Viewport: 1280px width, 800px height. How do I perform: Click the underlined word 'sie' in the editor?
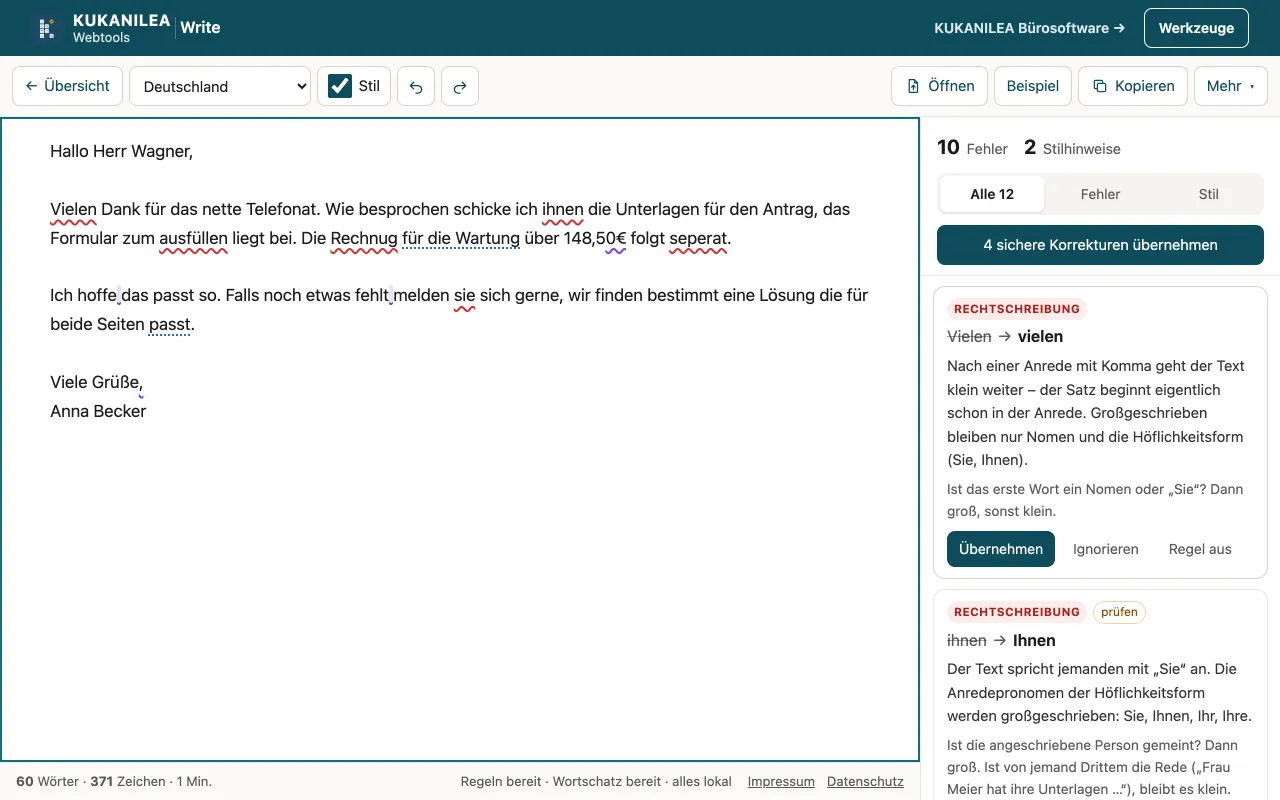(464, 296)
